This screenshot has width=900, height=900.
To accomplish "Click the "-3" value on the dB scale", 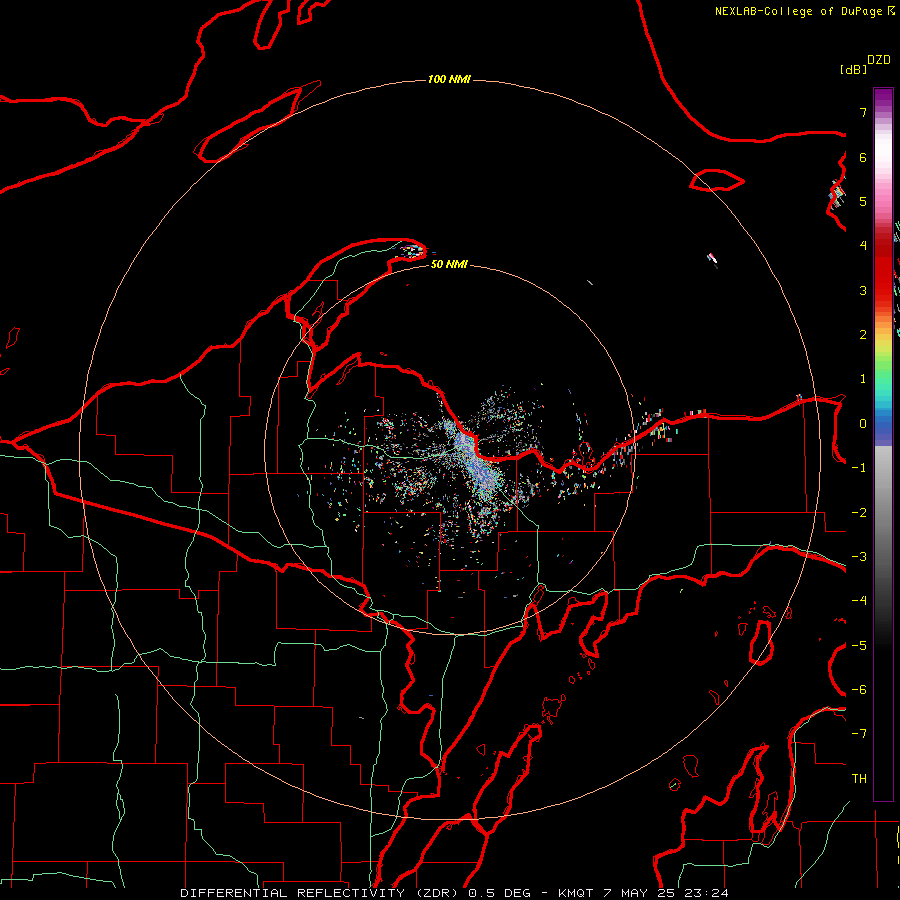I will coord(859,557).
